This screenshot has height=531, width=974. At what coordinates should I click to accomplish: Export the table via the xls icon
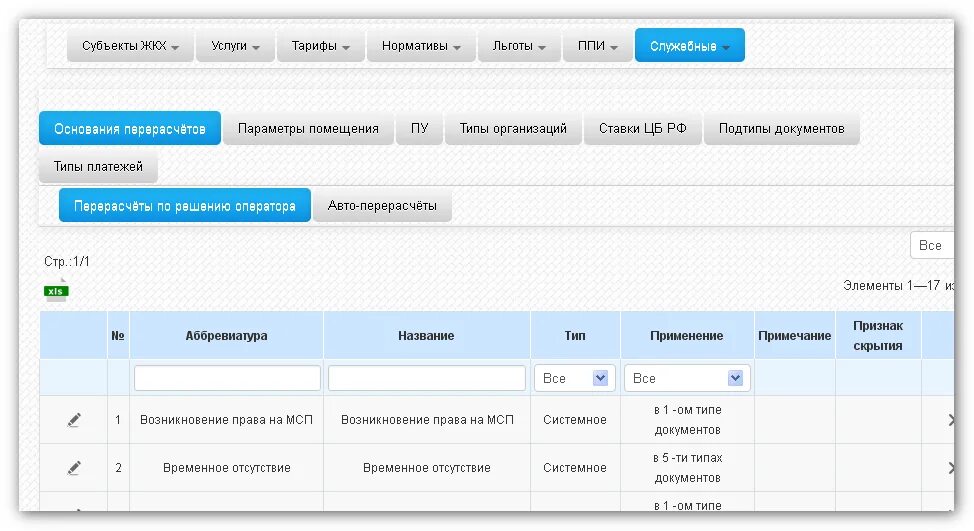pyautogui.click(x=56, y=291)
